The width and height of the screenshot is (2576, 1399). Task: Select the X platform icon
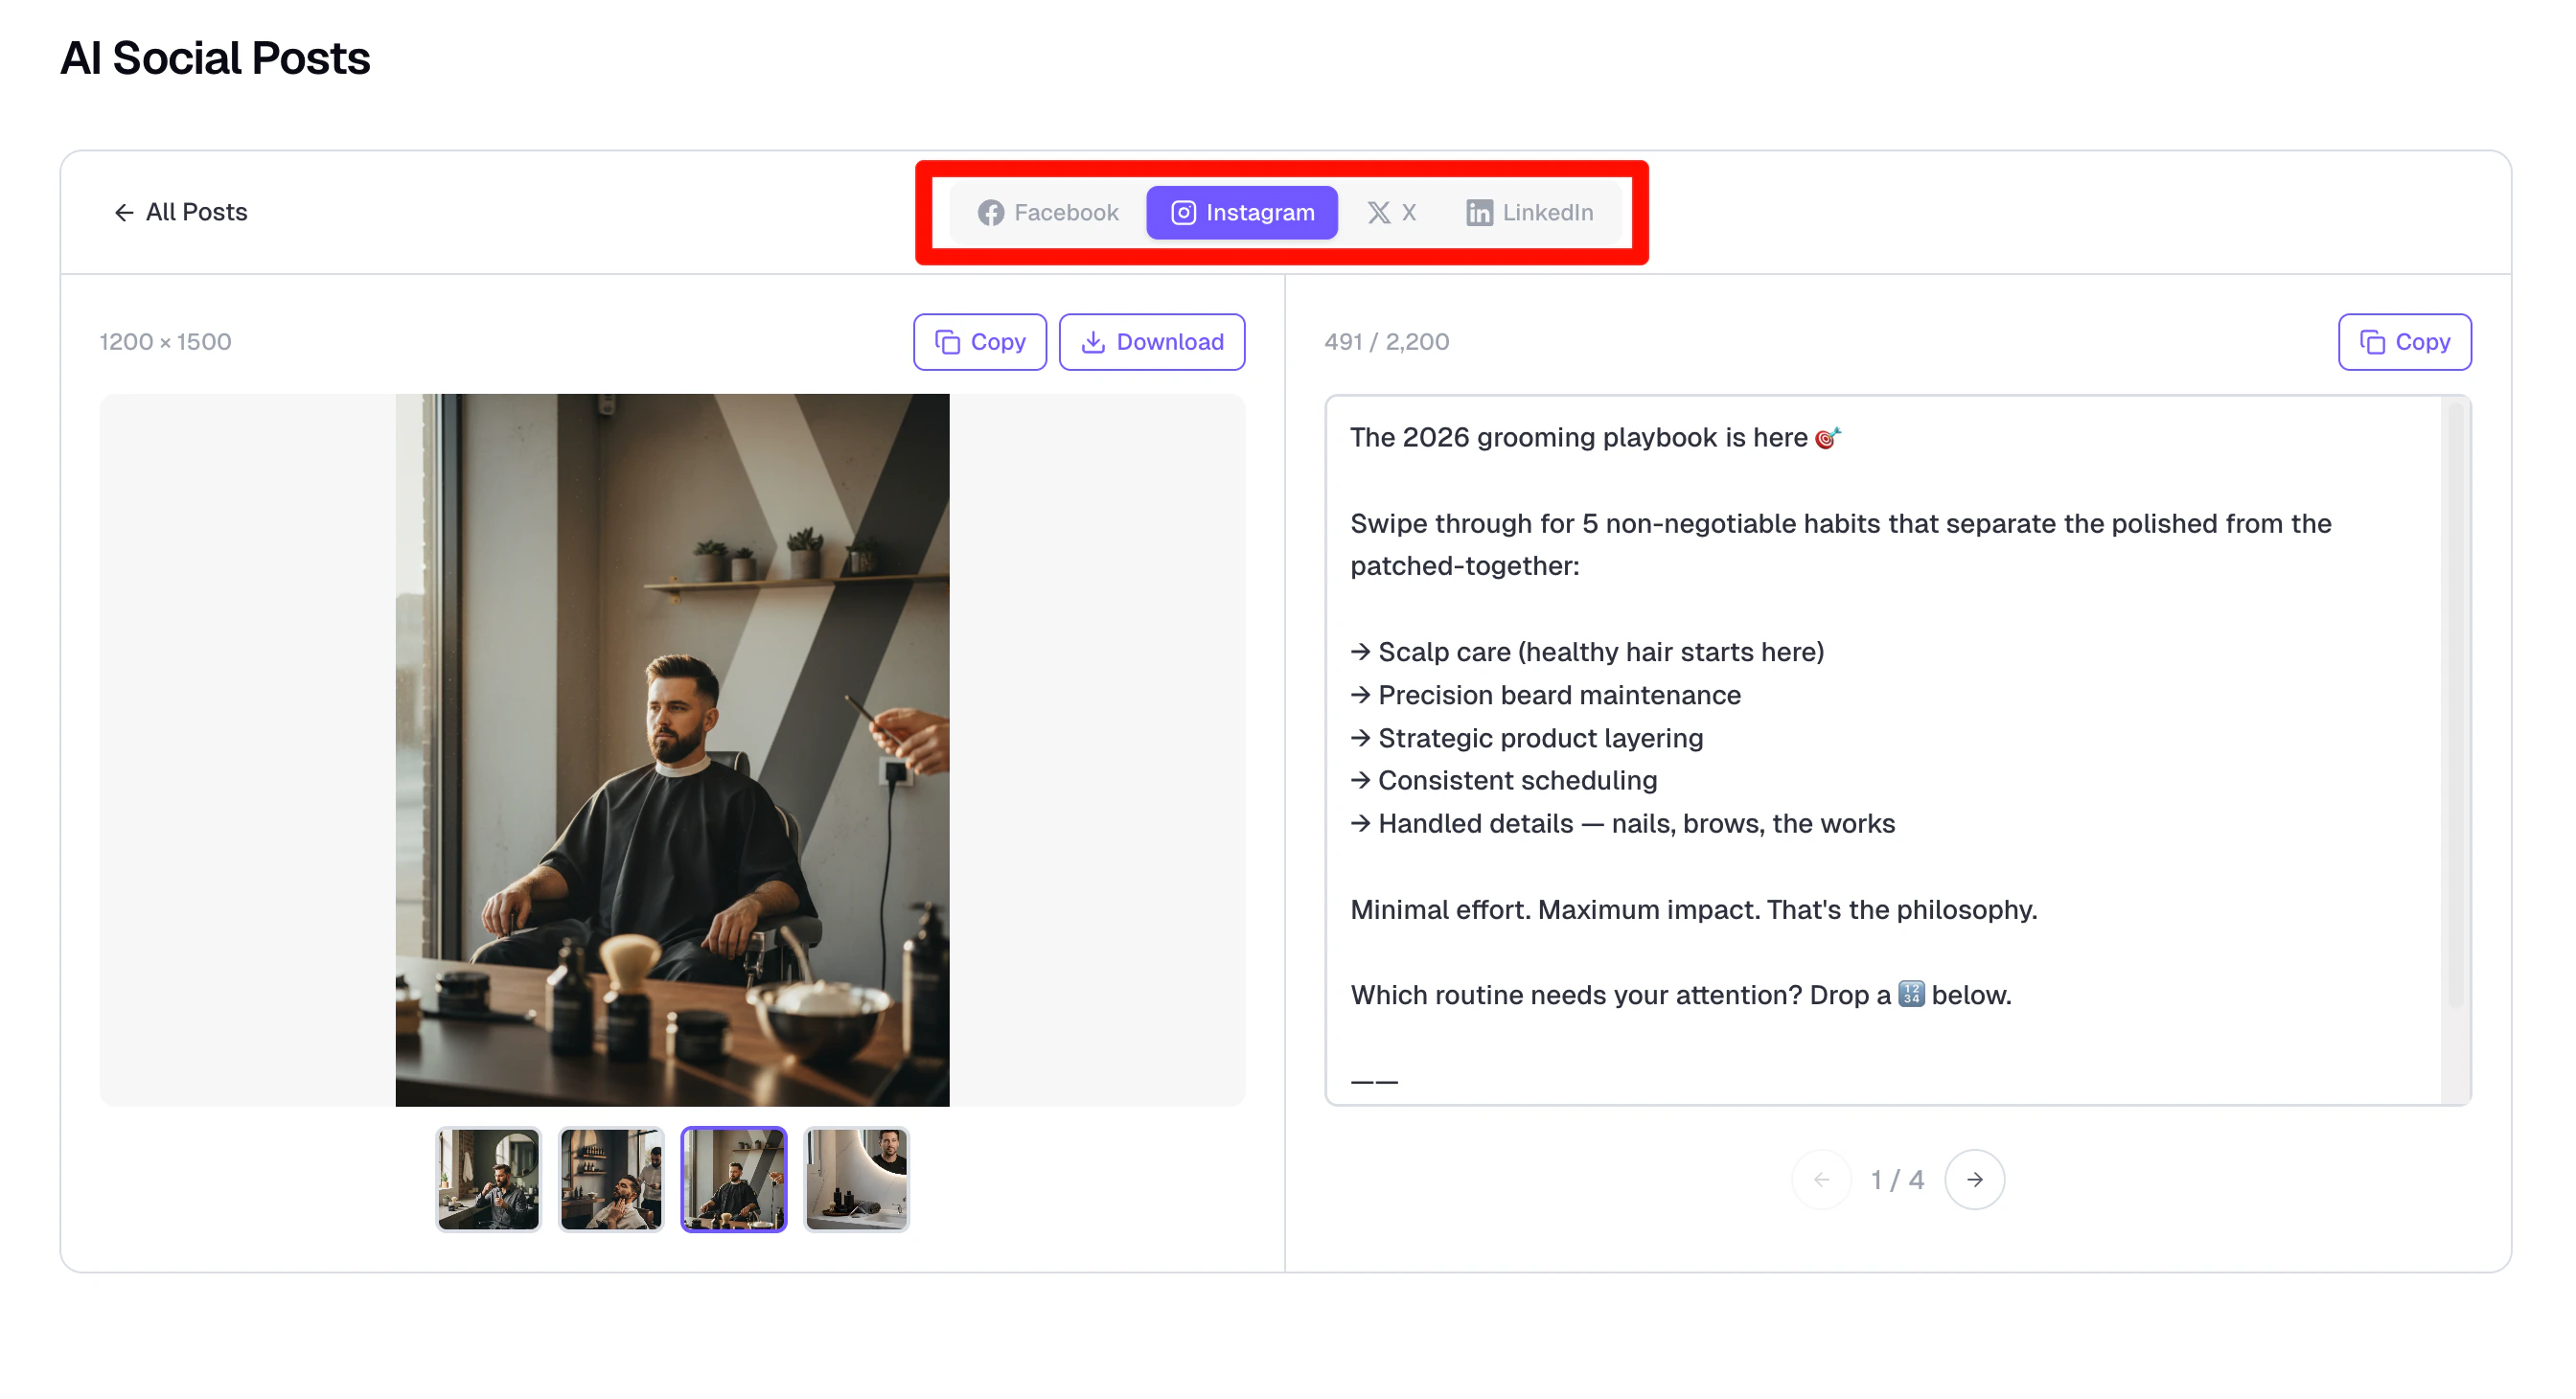pos(1379,212)
